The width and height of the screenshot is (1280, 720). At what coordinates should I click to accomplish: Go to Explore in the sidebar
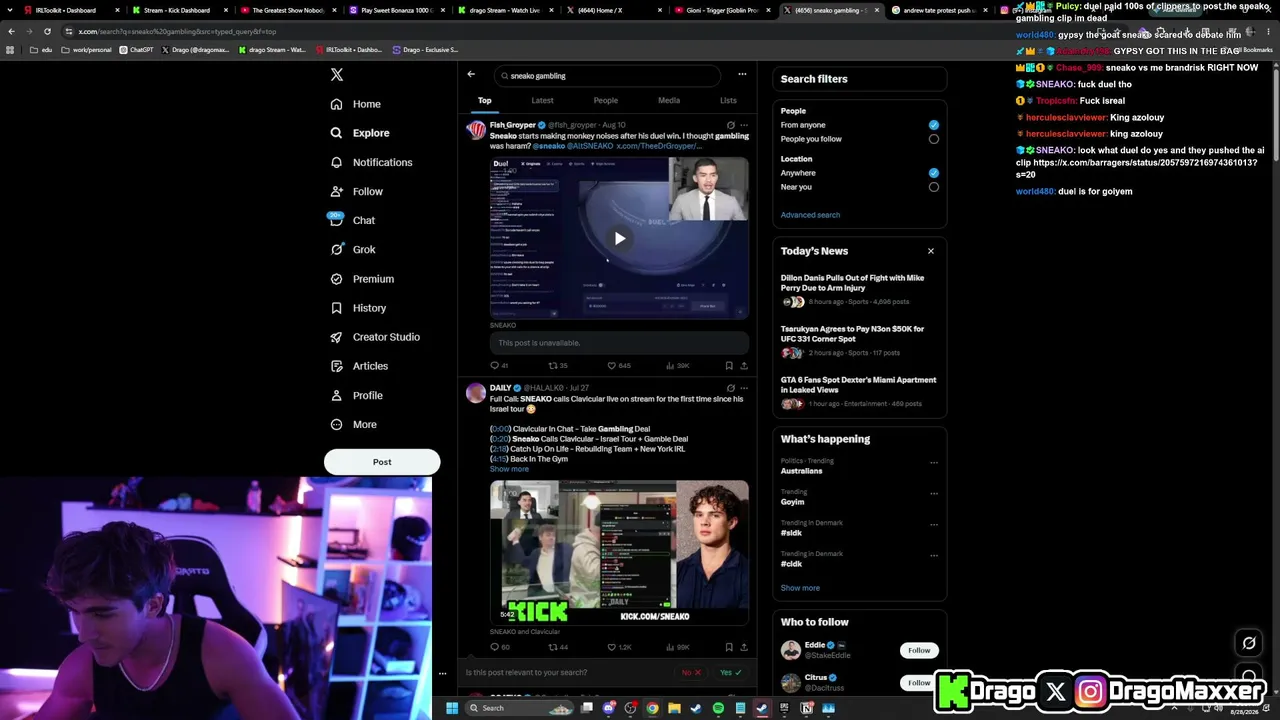360,133
